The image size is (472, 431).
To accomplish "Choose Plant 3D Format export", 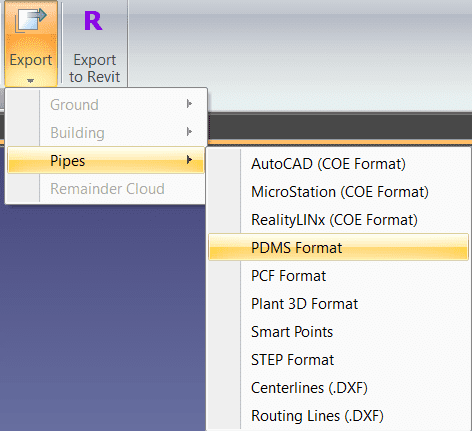I will tap(338, 304).
